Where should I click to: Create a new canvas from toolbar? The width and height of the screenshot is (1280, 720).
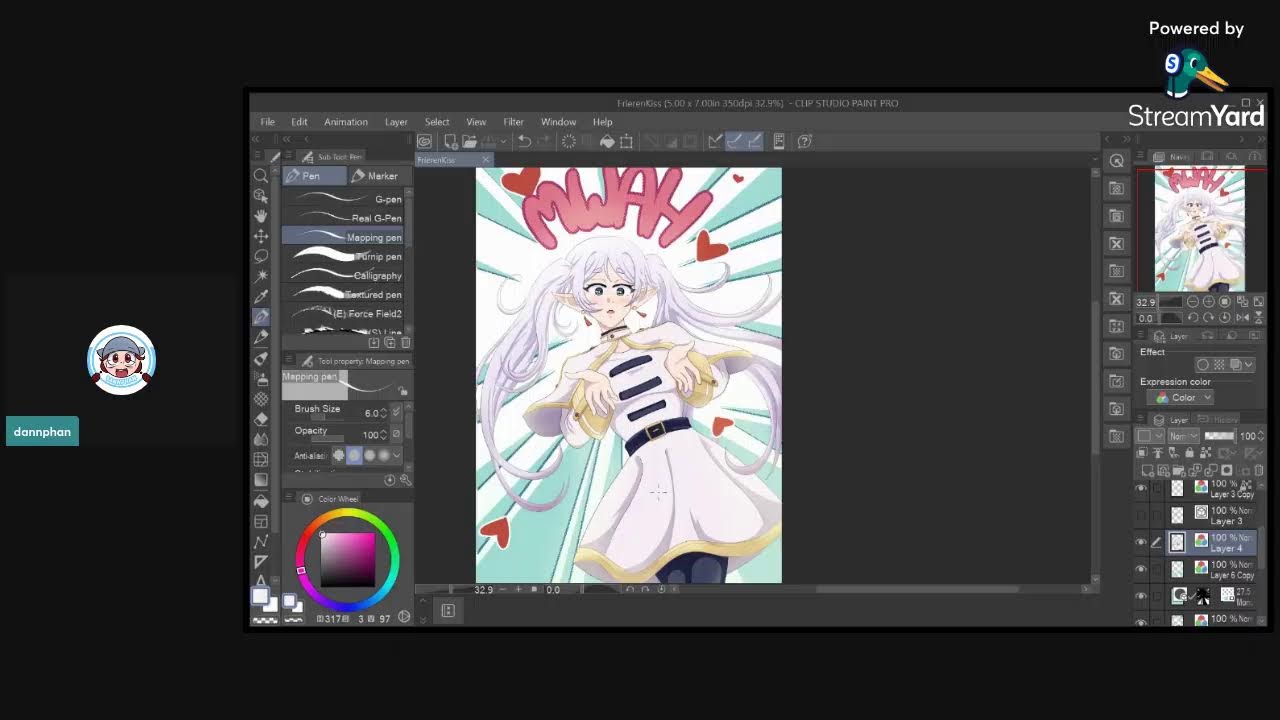pyautogui.click(x=450, y=141)
